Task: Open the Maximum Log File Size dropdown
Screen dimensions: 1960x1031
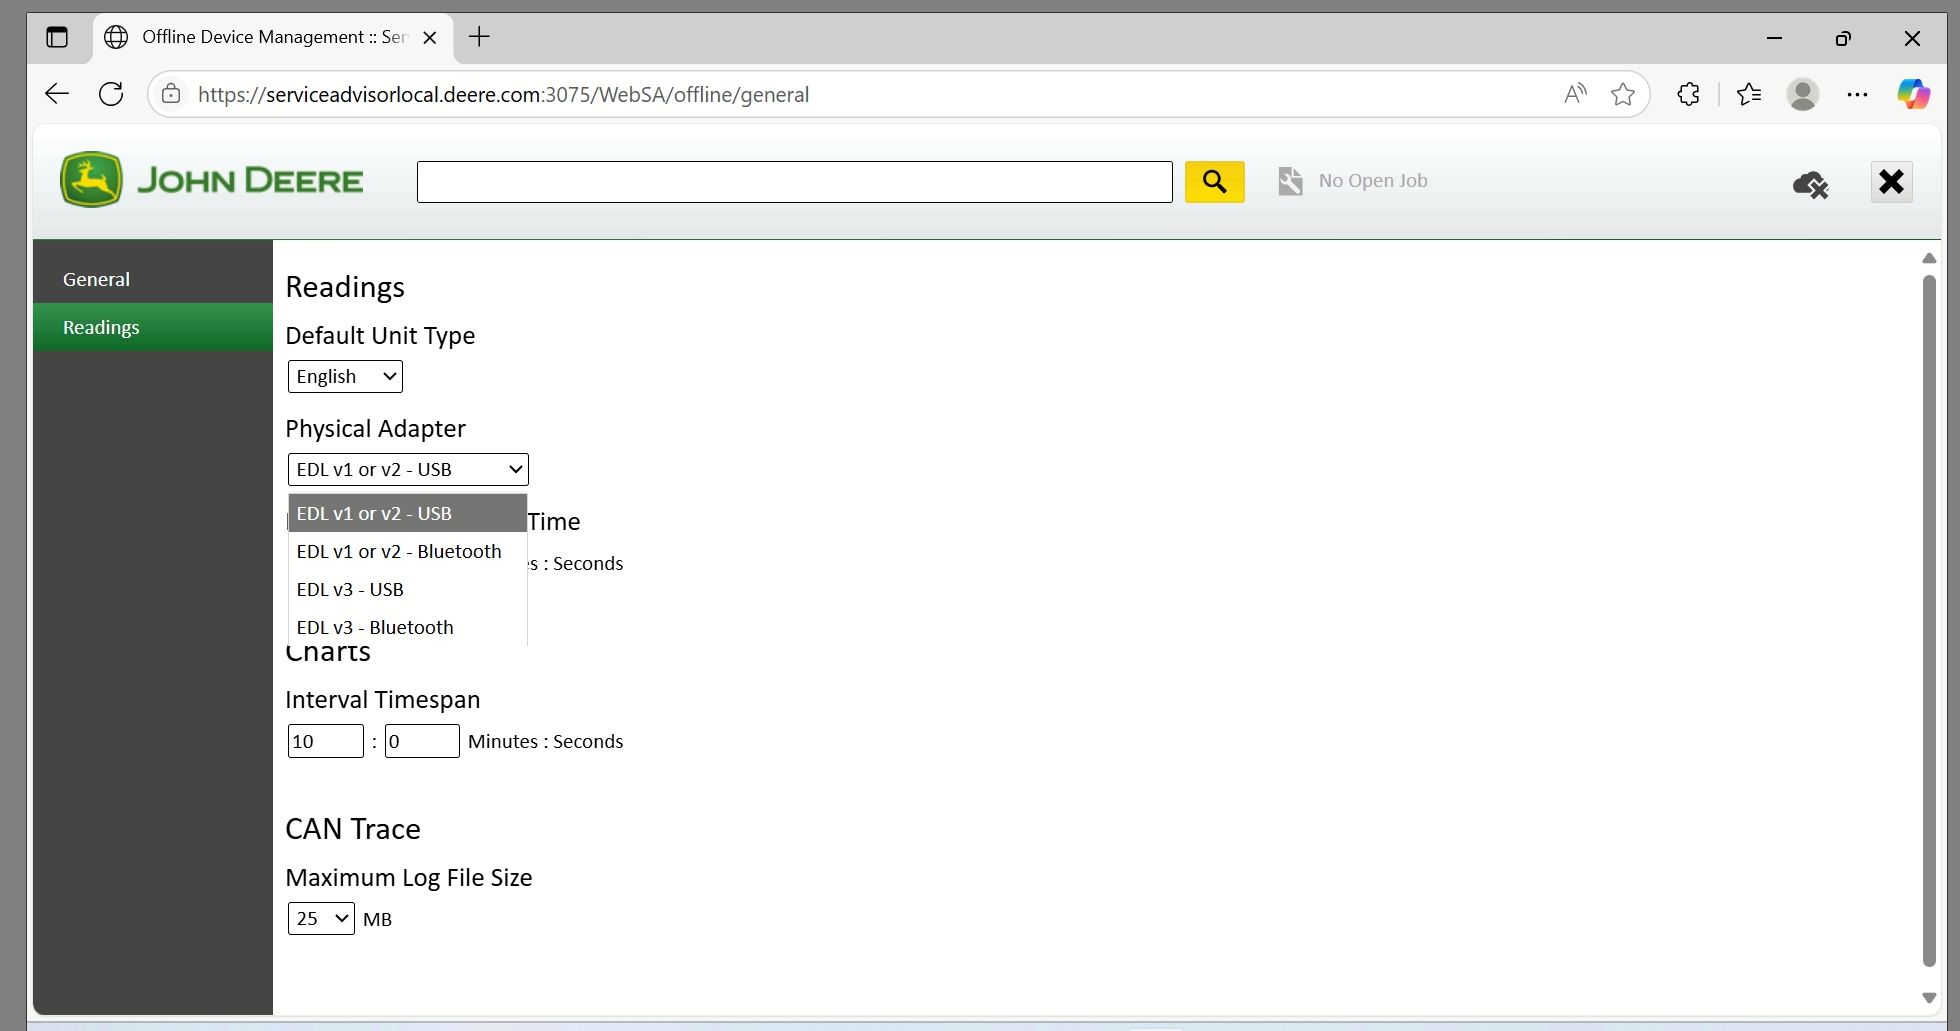Action: (321, 918)
